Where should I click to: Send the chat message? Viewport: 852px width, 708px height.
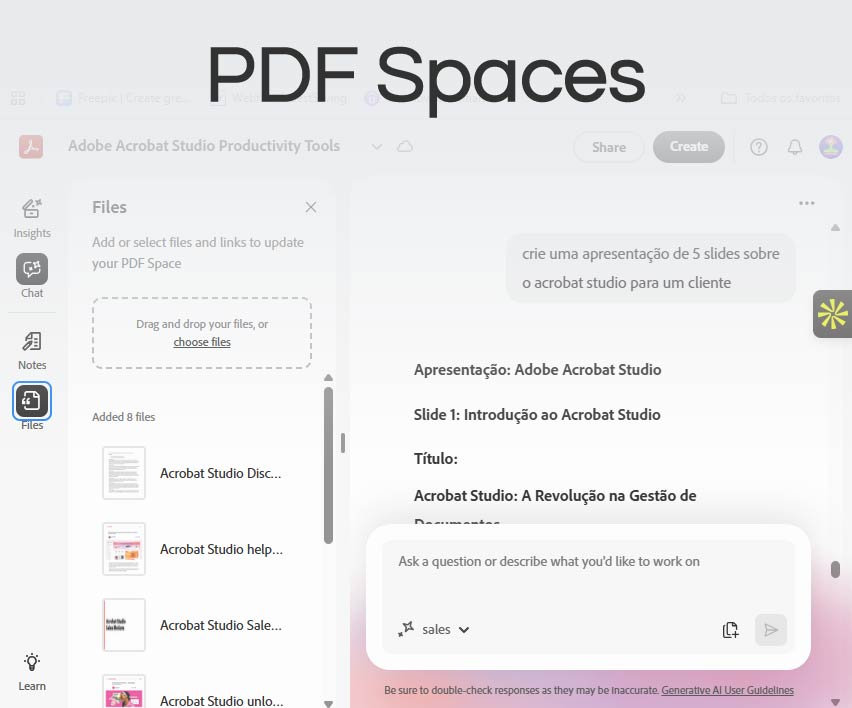tap(770, 630)
